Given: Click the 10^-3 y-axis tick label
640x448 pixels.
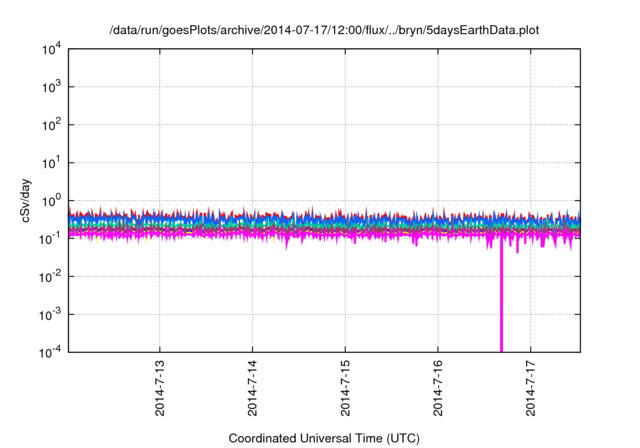Looking at the screenshot, I should tap(50, 315).
